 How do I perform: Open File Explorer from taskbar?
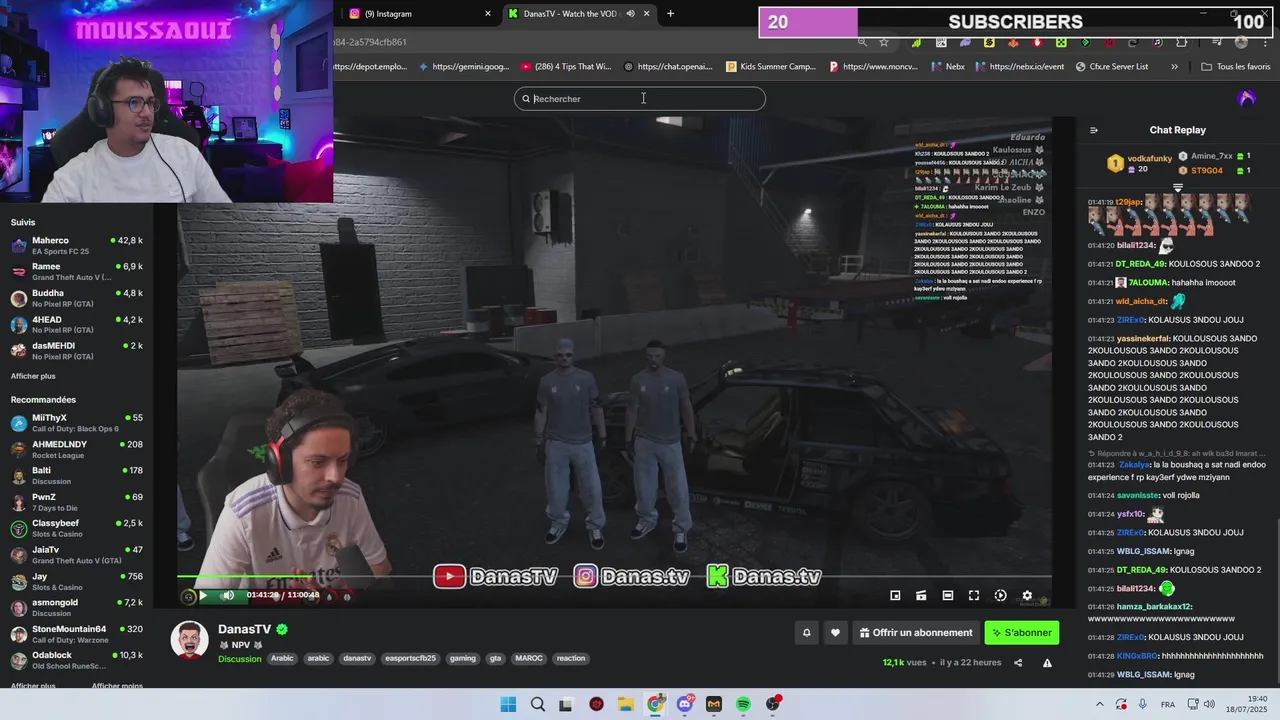(626, 704)
